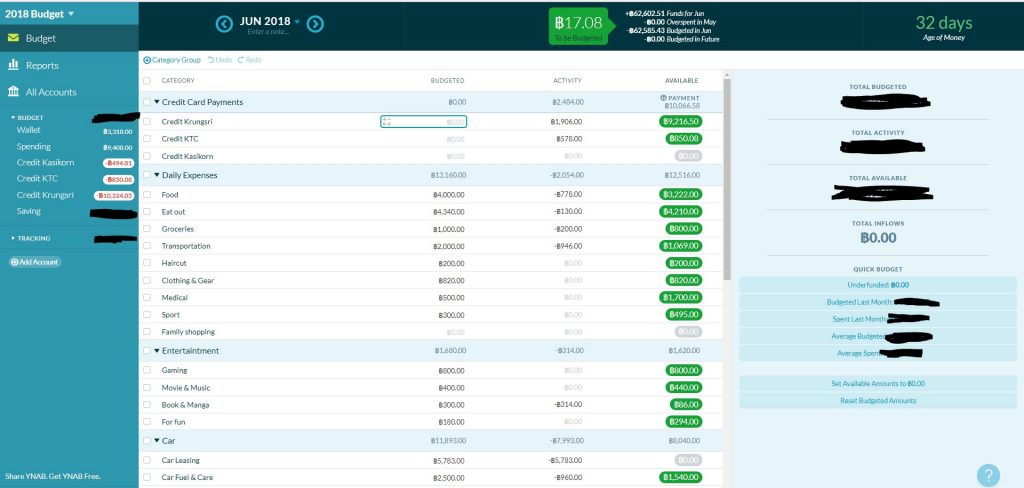Screen dimensions: 1024x488
Task: Go to previous month arrow icon
Action: coord(226,23)
